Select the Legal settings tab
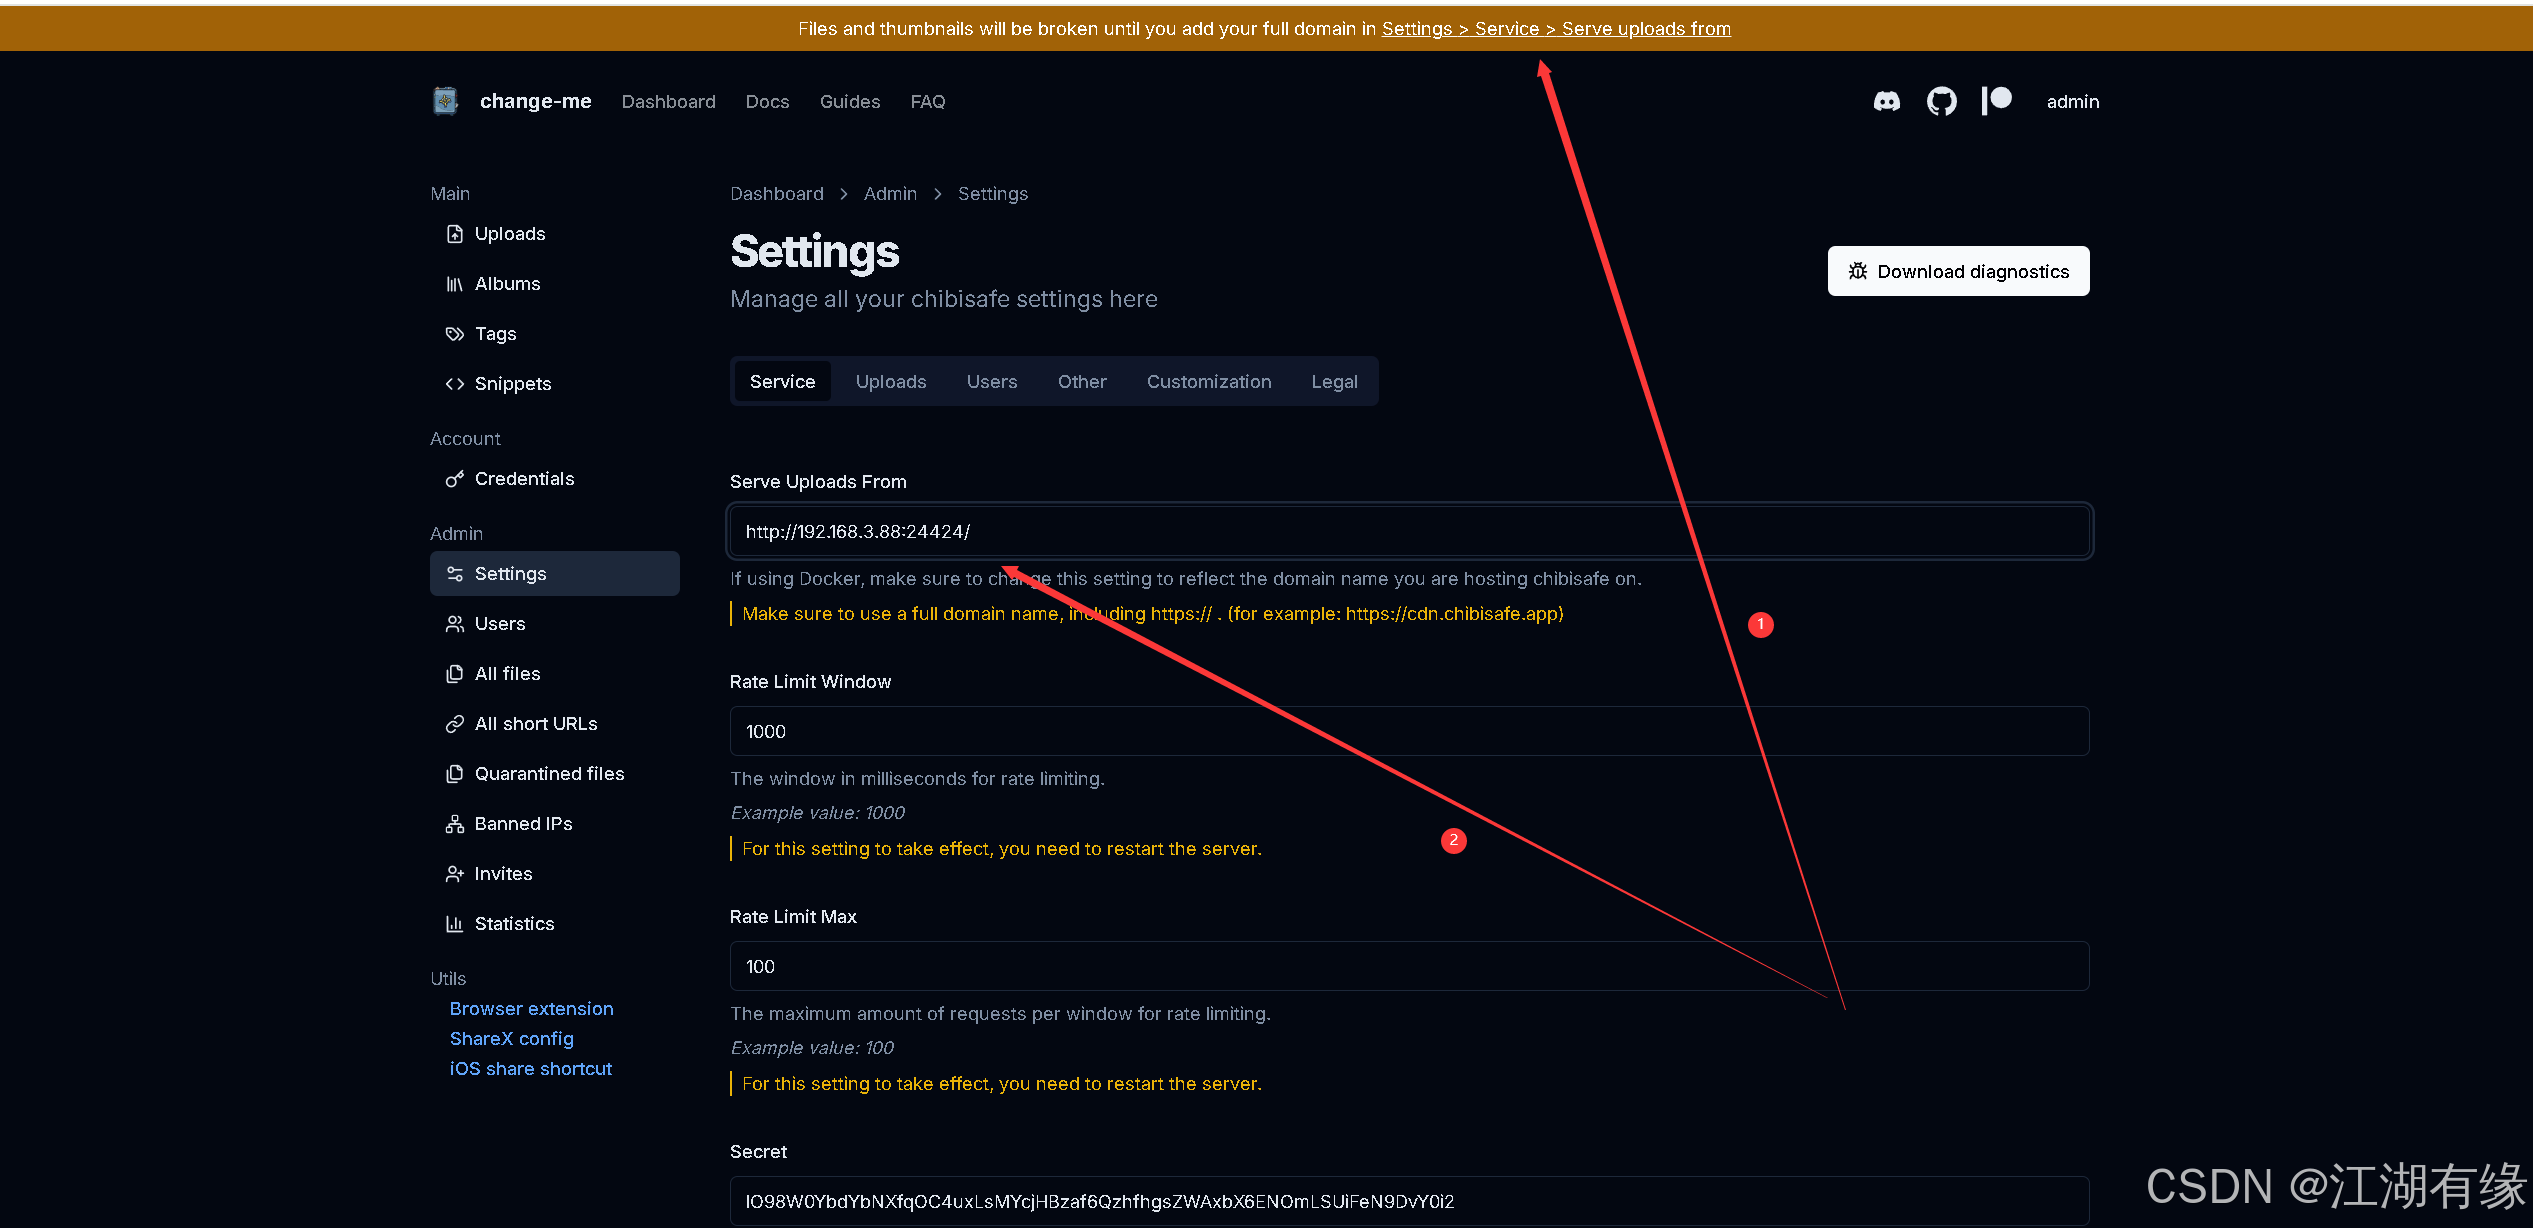Image resolution: width=2533 pixels, height=1228 pixels. coord(1334,382)
